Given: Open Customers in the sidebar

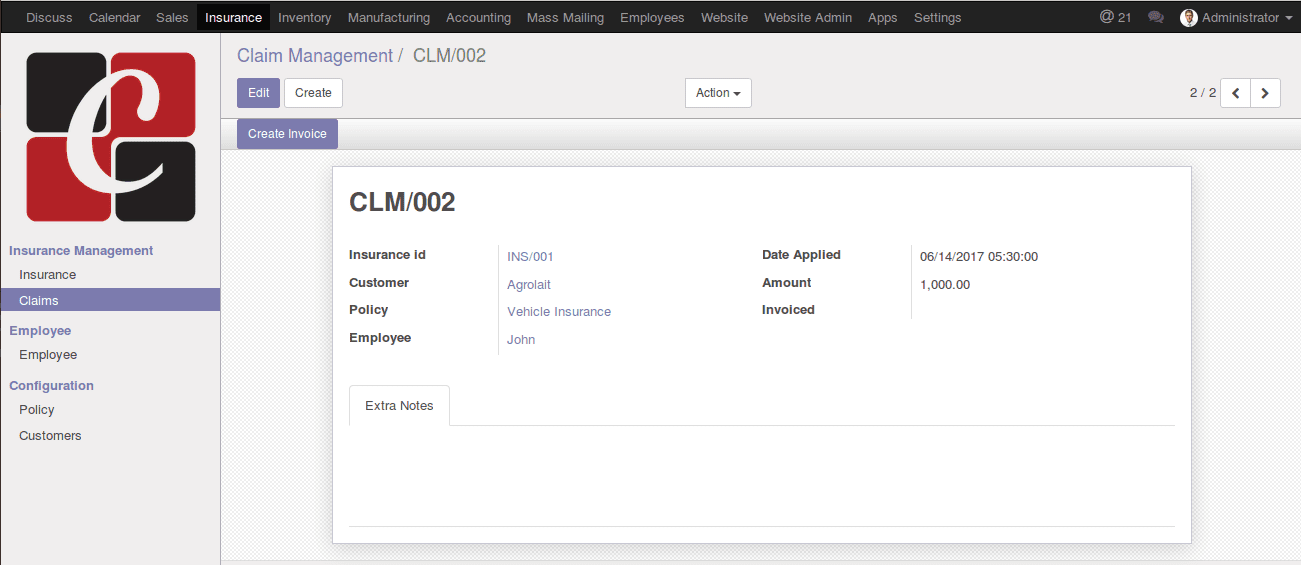Looking at the screenshot, I should coord(110,436).
